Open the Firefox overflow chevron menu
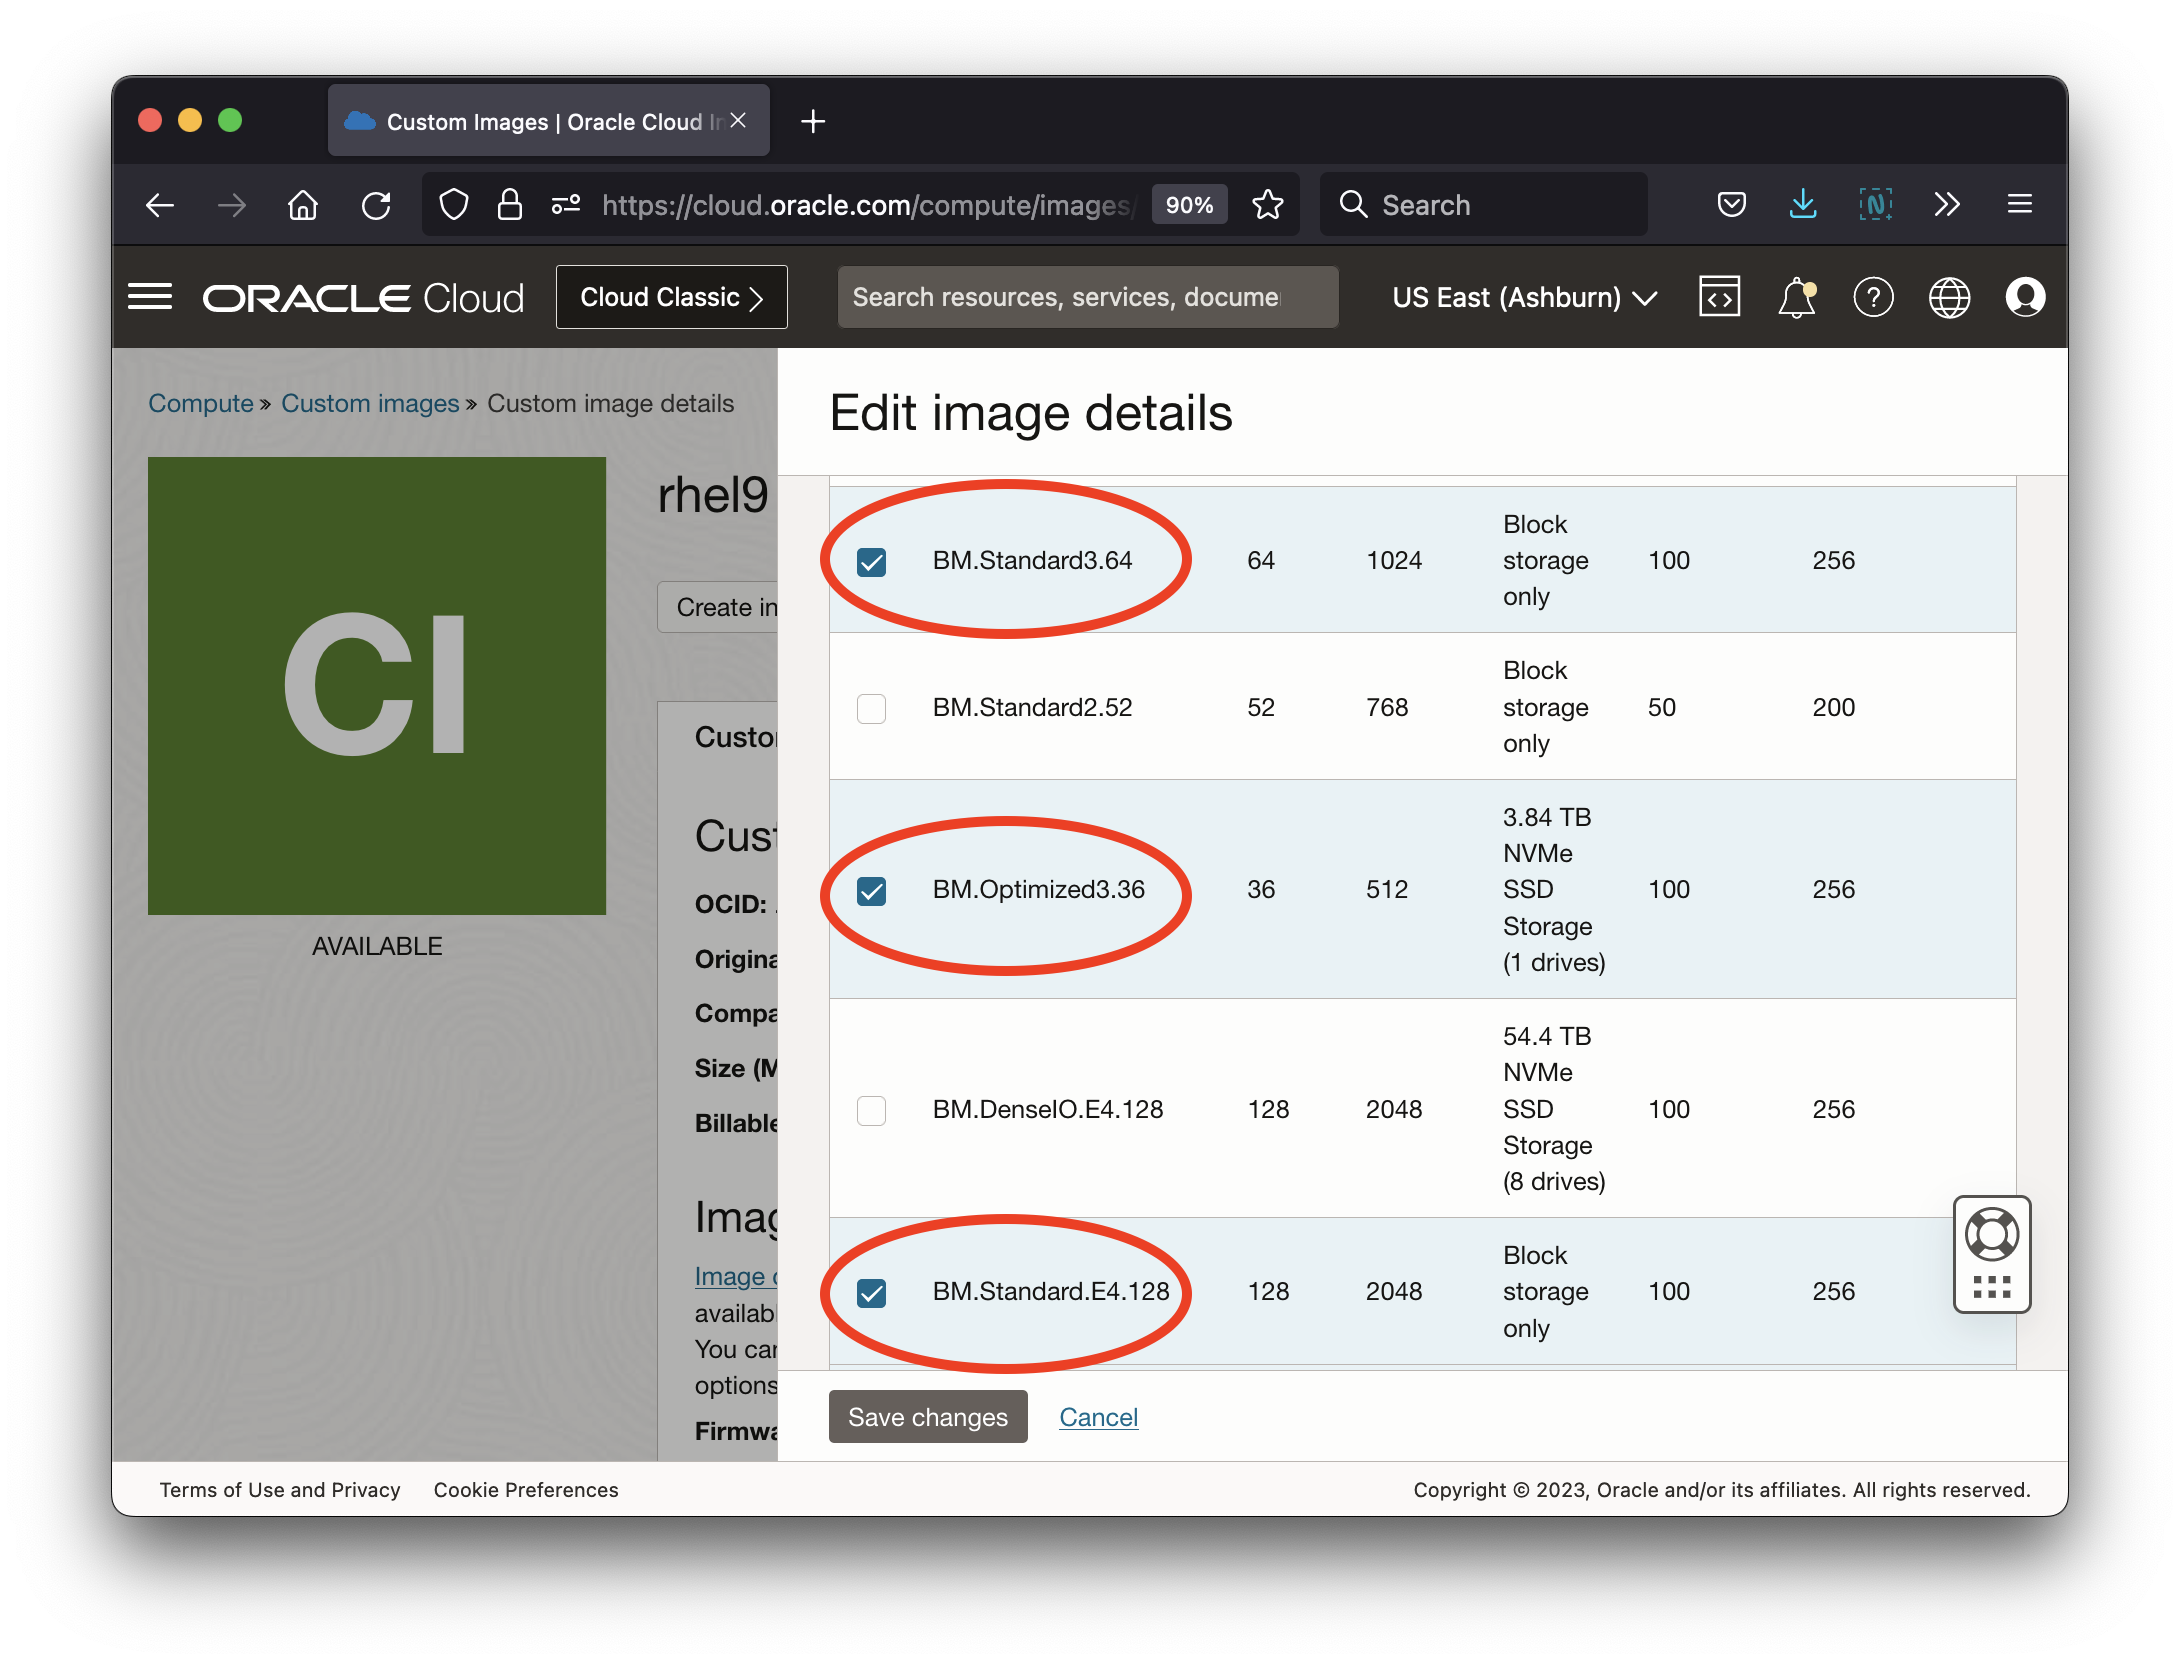This screenshot has width=2180, height=1664. (x=1946, y=204)
